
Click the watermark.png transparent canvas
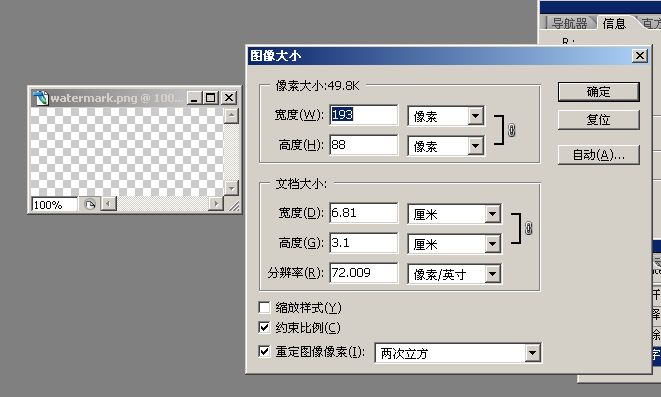[126, 152]
